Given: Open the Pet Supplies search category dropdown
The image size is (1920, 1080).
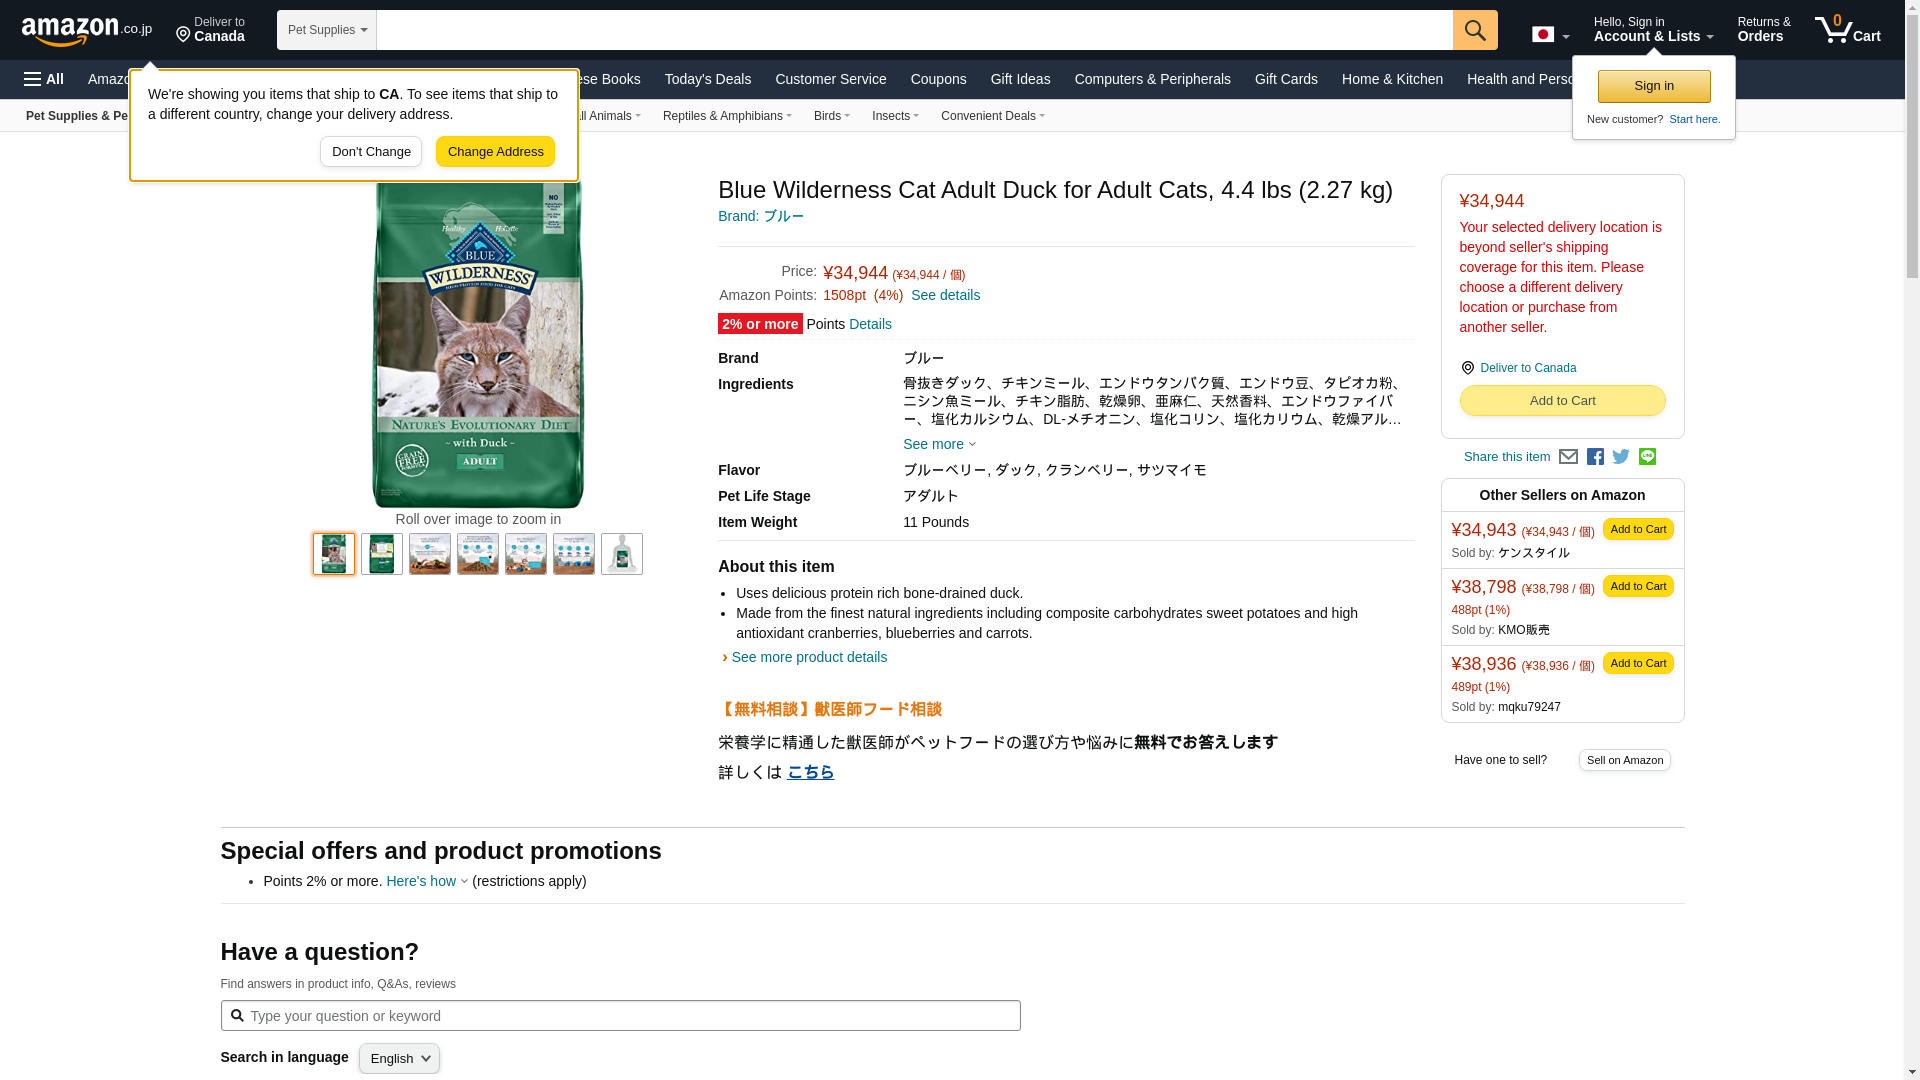Looking at the screenshot, I should coord(327,30).
